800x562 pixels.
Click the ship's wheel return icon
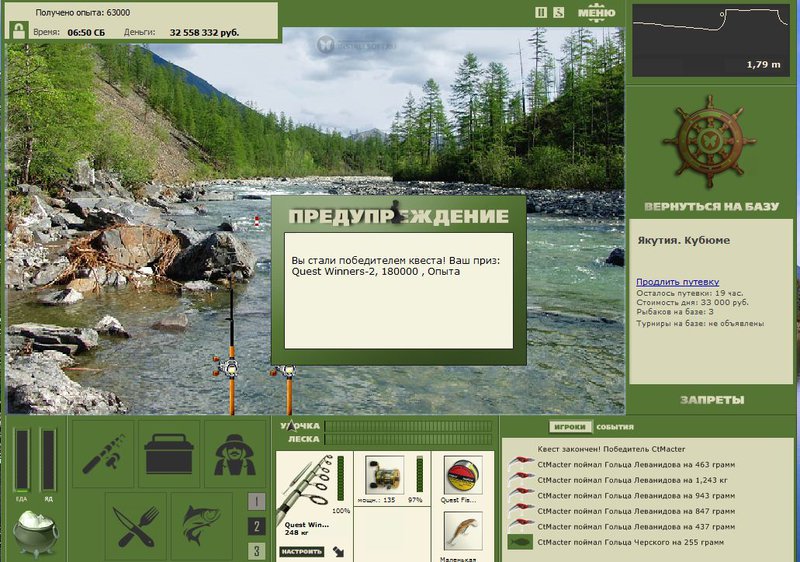tap(709, 141)
